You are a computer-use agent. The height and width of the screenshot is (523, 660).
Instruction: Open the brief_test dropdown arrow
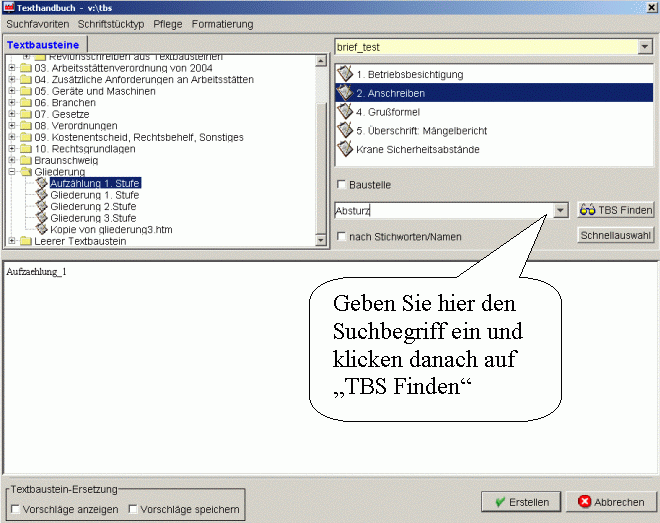point(645,47)
